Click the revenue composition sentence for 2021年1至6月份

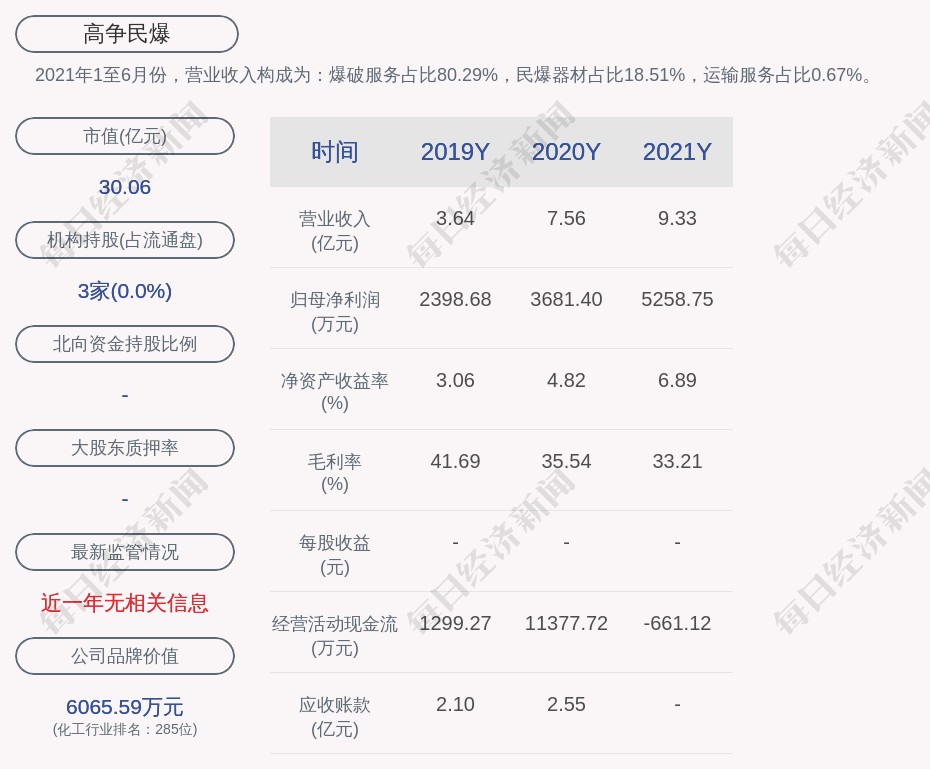point(454,75)
